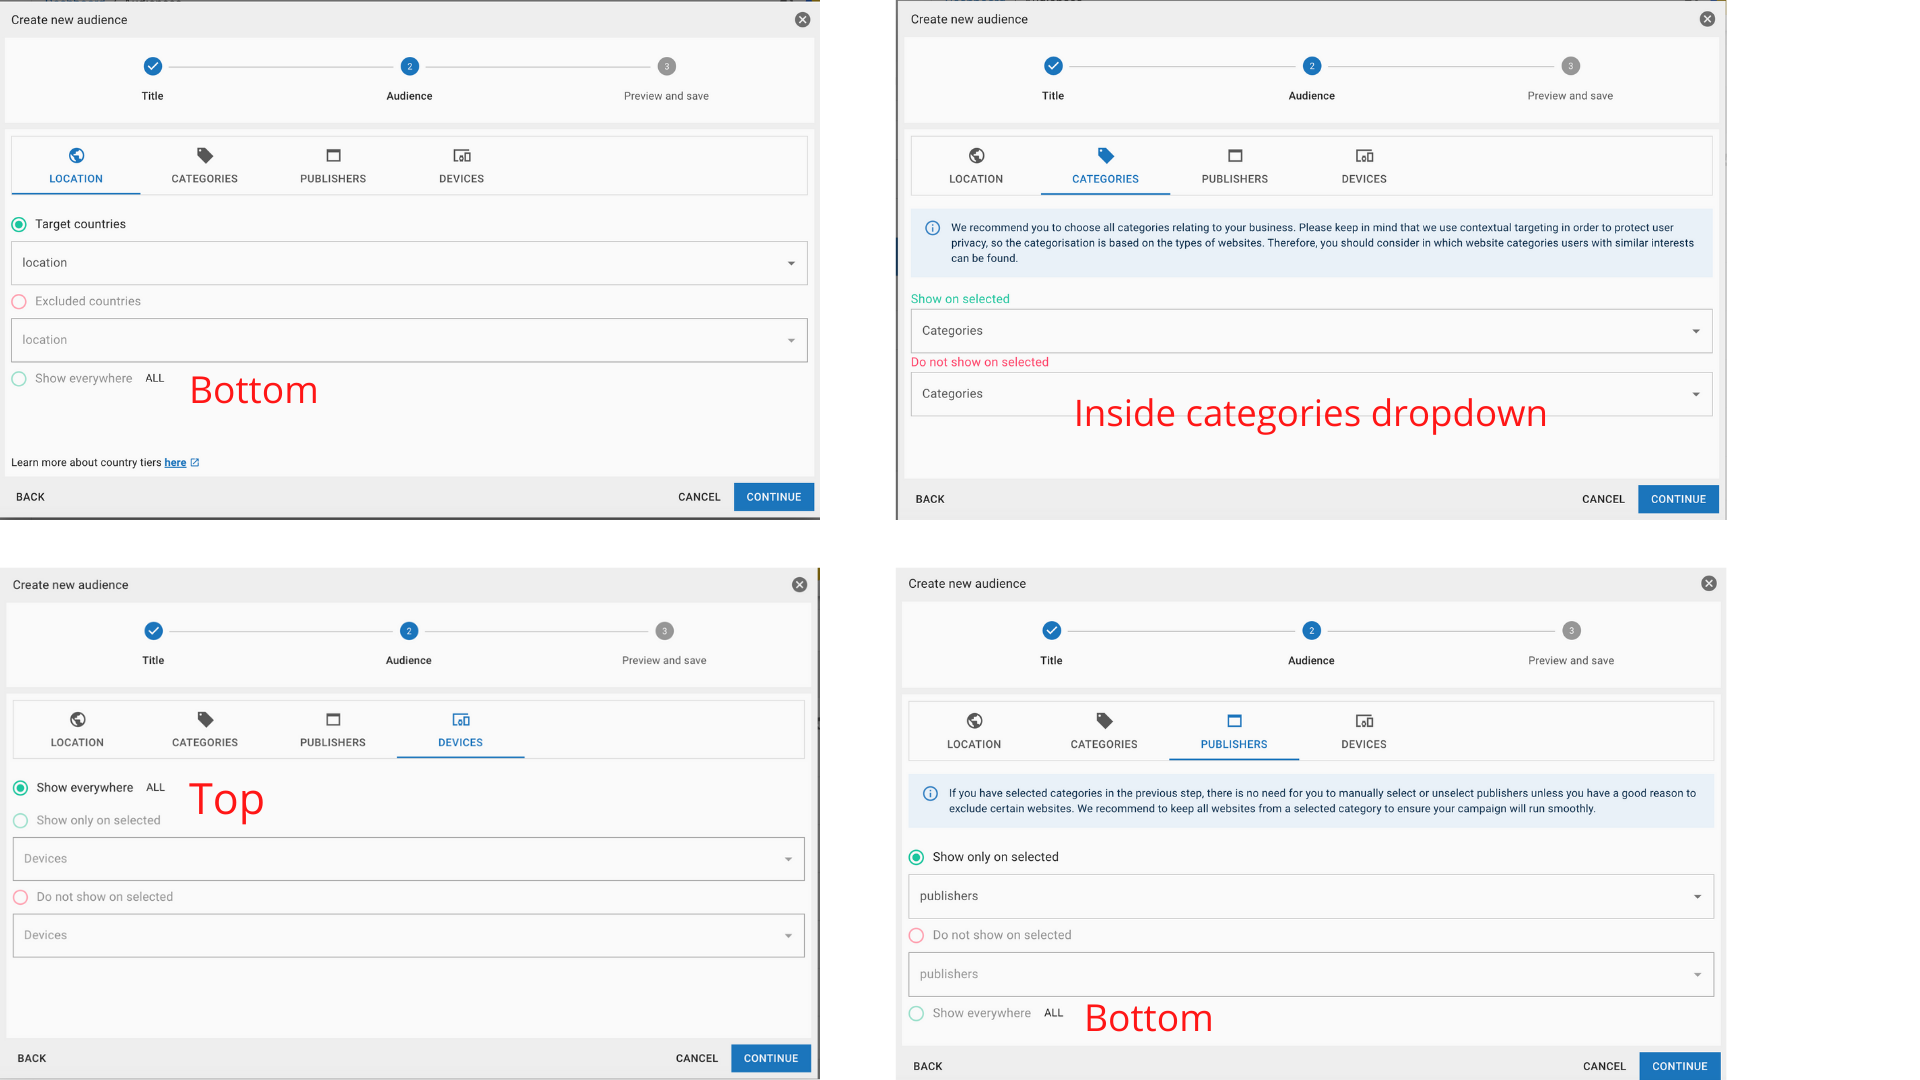Select the Target countries radio button
Screen dimensions: 1920x1080
coord(19,225)
